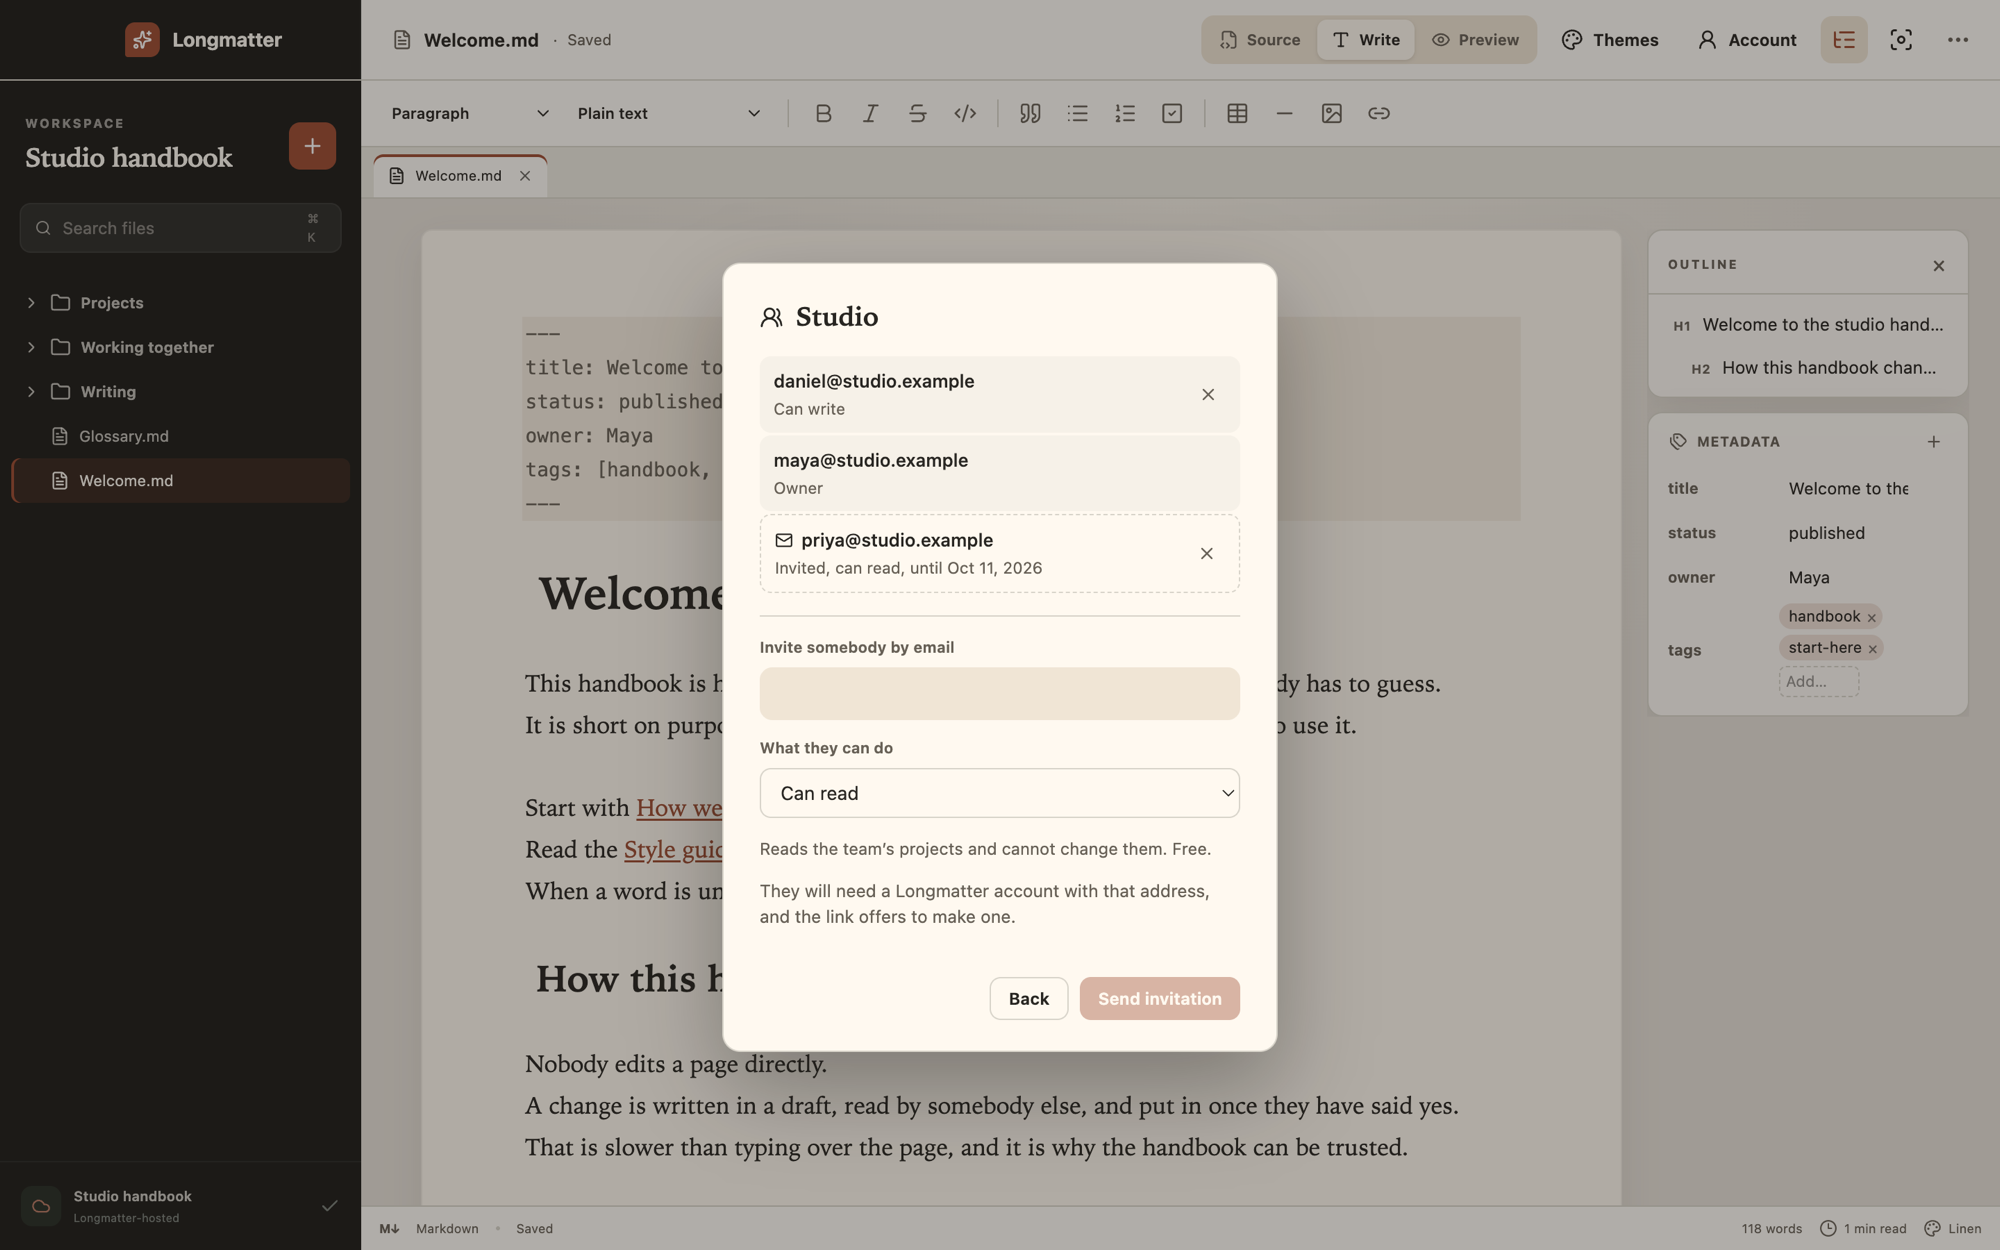Open the more options ellipsis menu
The image size is (2000, 1250).
(1958, 40)
